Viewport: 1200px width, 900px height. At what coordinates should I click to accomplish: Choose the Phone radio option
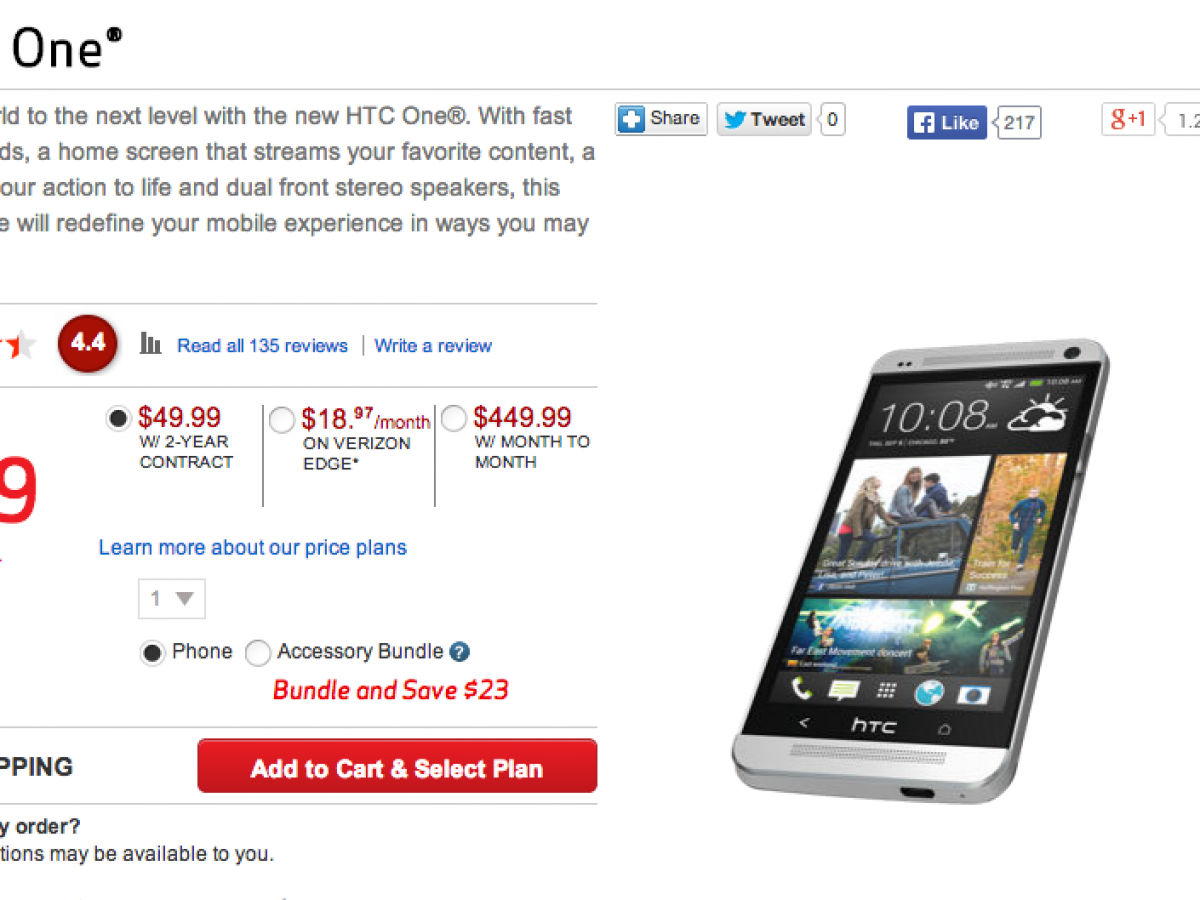coord(152,653)
